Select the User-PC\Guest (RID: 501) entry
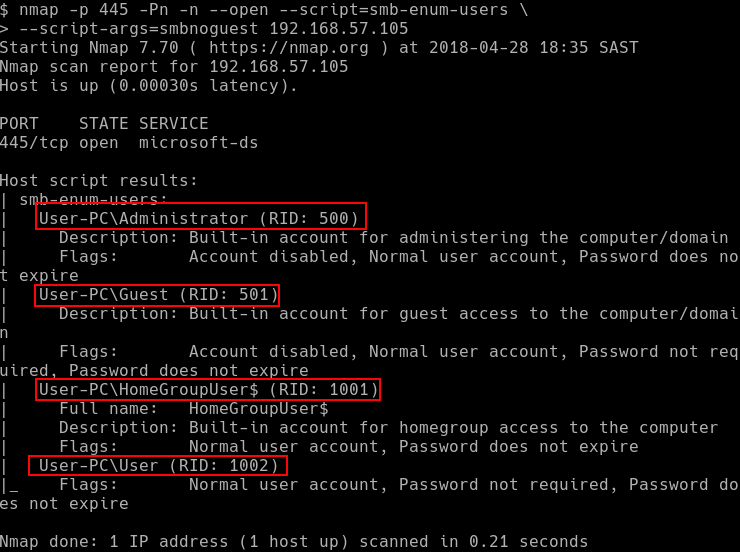Viewport: 740px width, 552px height. pyautogui.click(x=158, y=294)
